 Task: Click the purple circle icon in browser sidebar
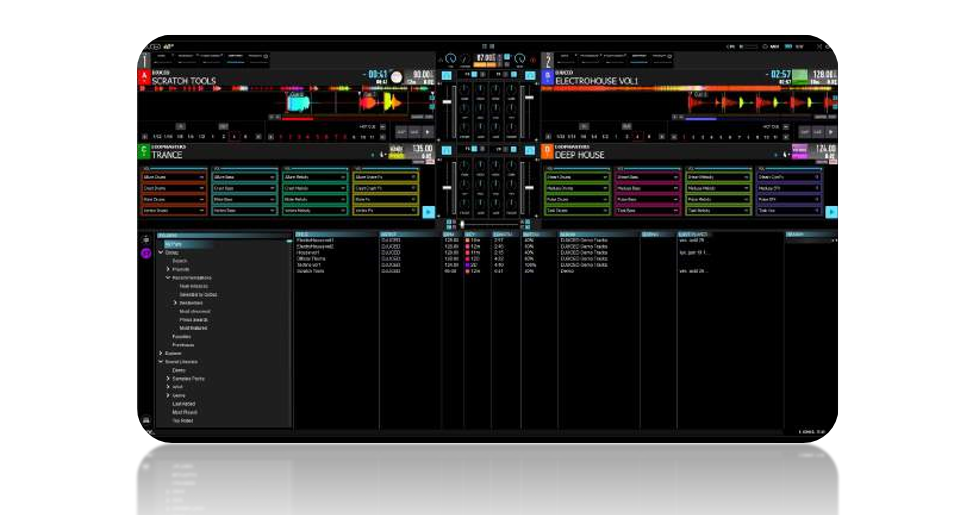pos(146,254)
